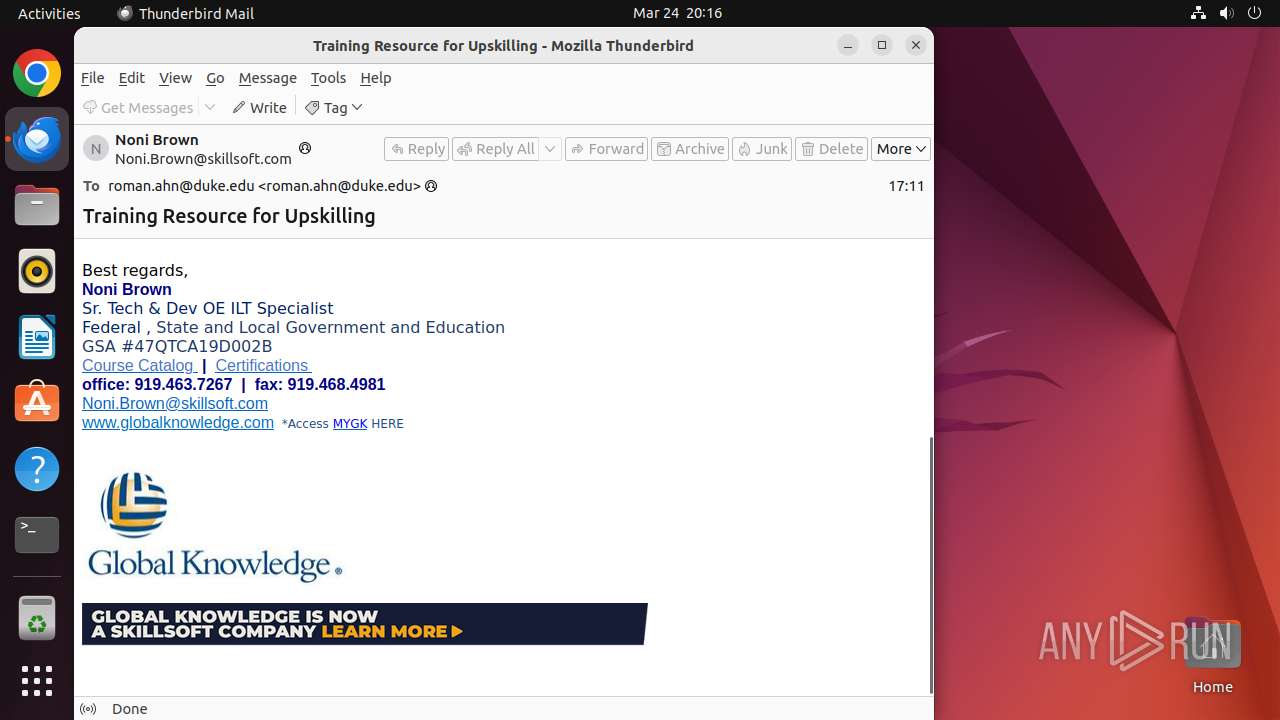Viewport: 1280px width, 720px height.
Task: Open the Go menu
Action: pos(215,78)
